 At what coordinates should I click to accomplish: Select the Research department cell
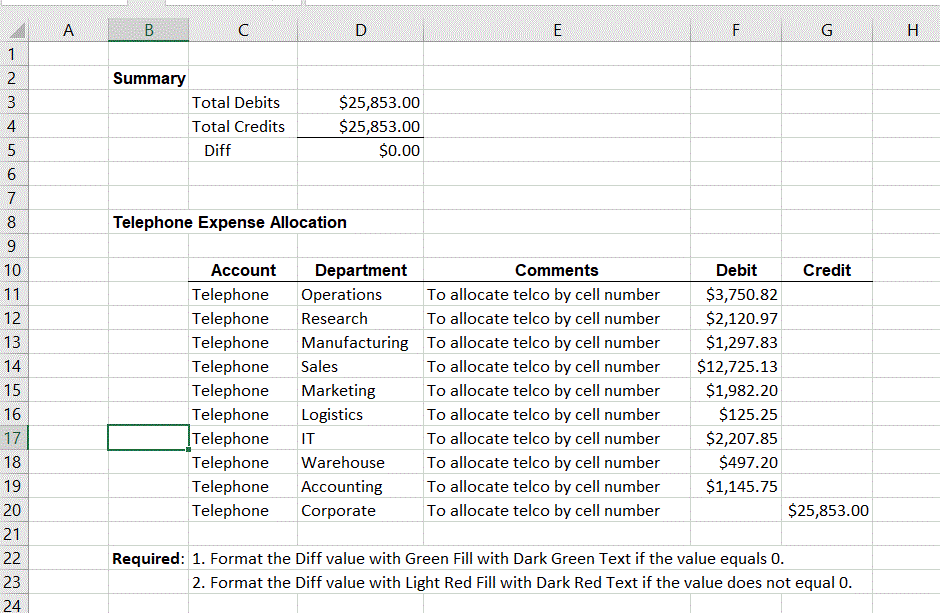[x=360, y=318]
